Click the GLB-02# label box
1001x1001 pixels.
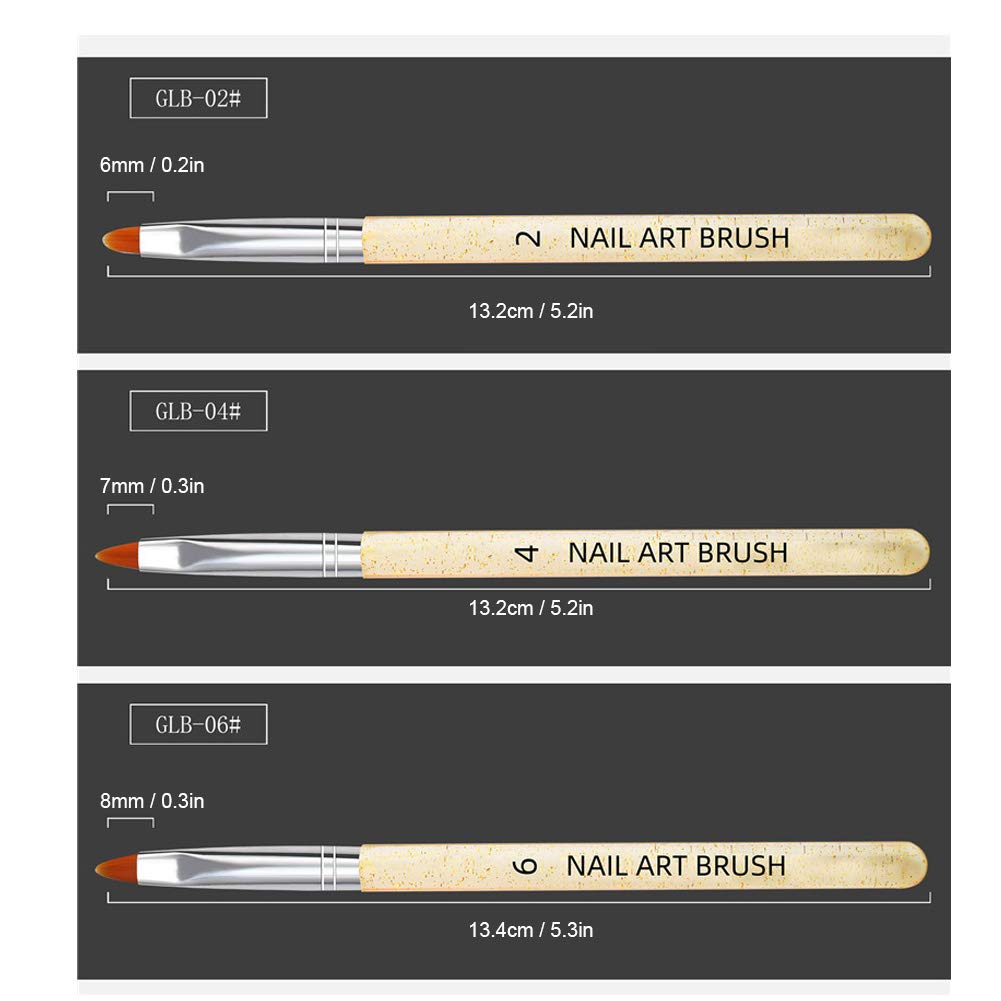click(198, 98)
